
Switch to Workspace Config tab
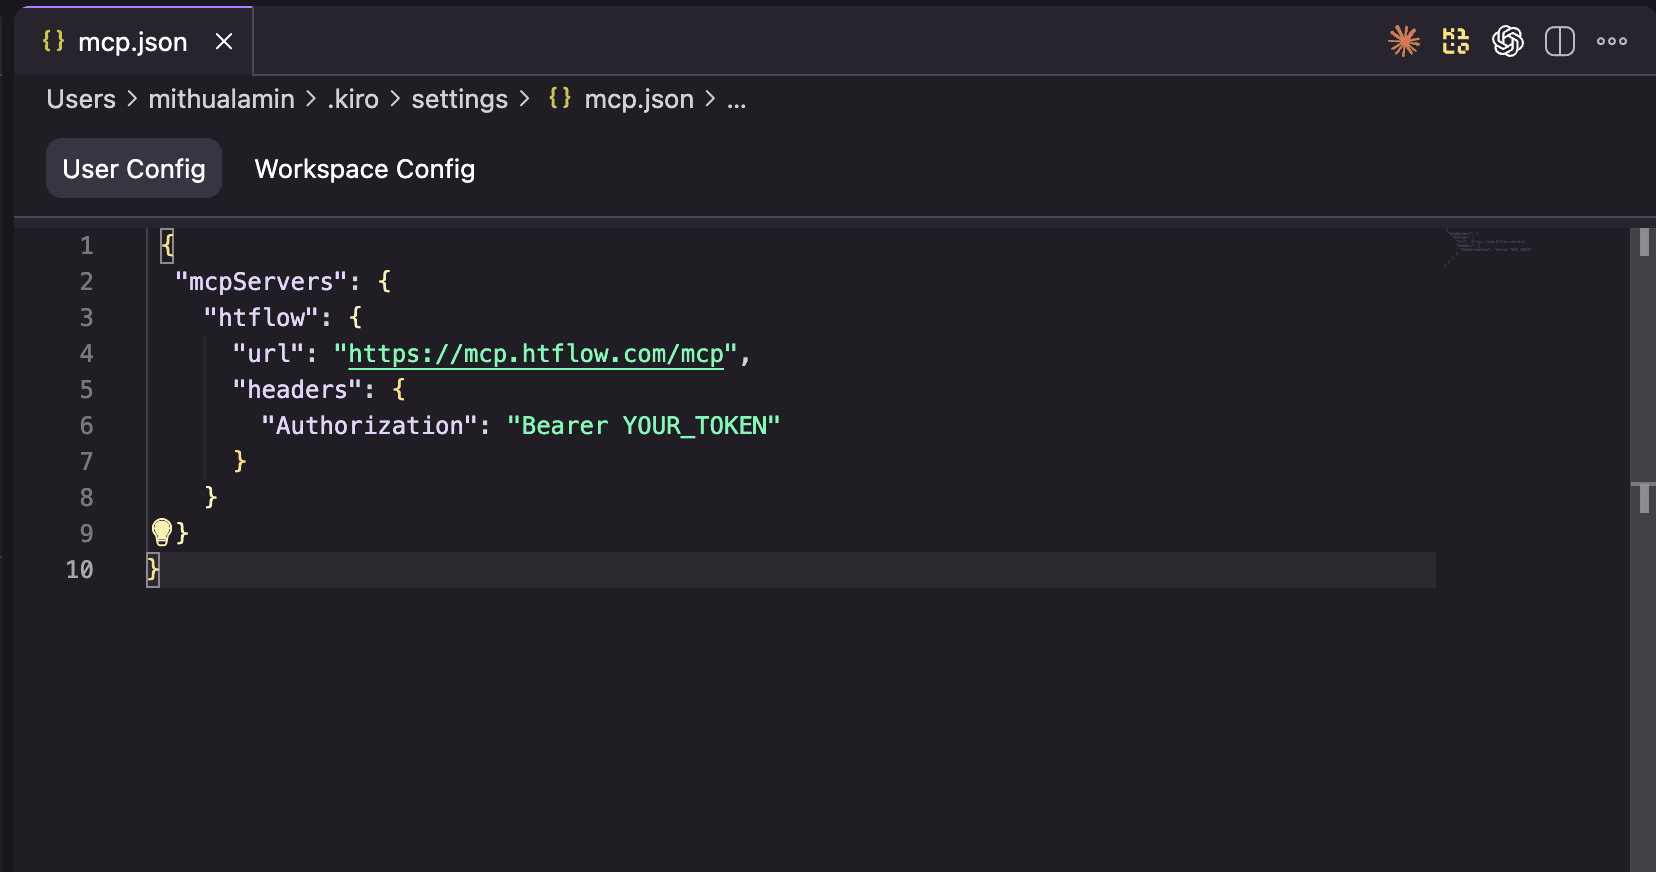tap(364, 169)
